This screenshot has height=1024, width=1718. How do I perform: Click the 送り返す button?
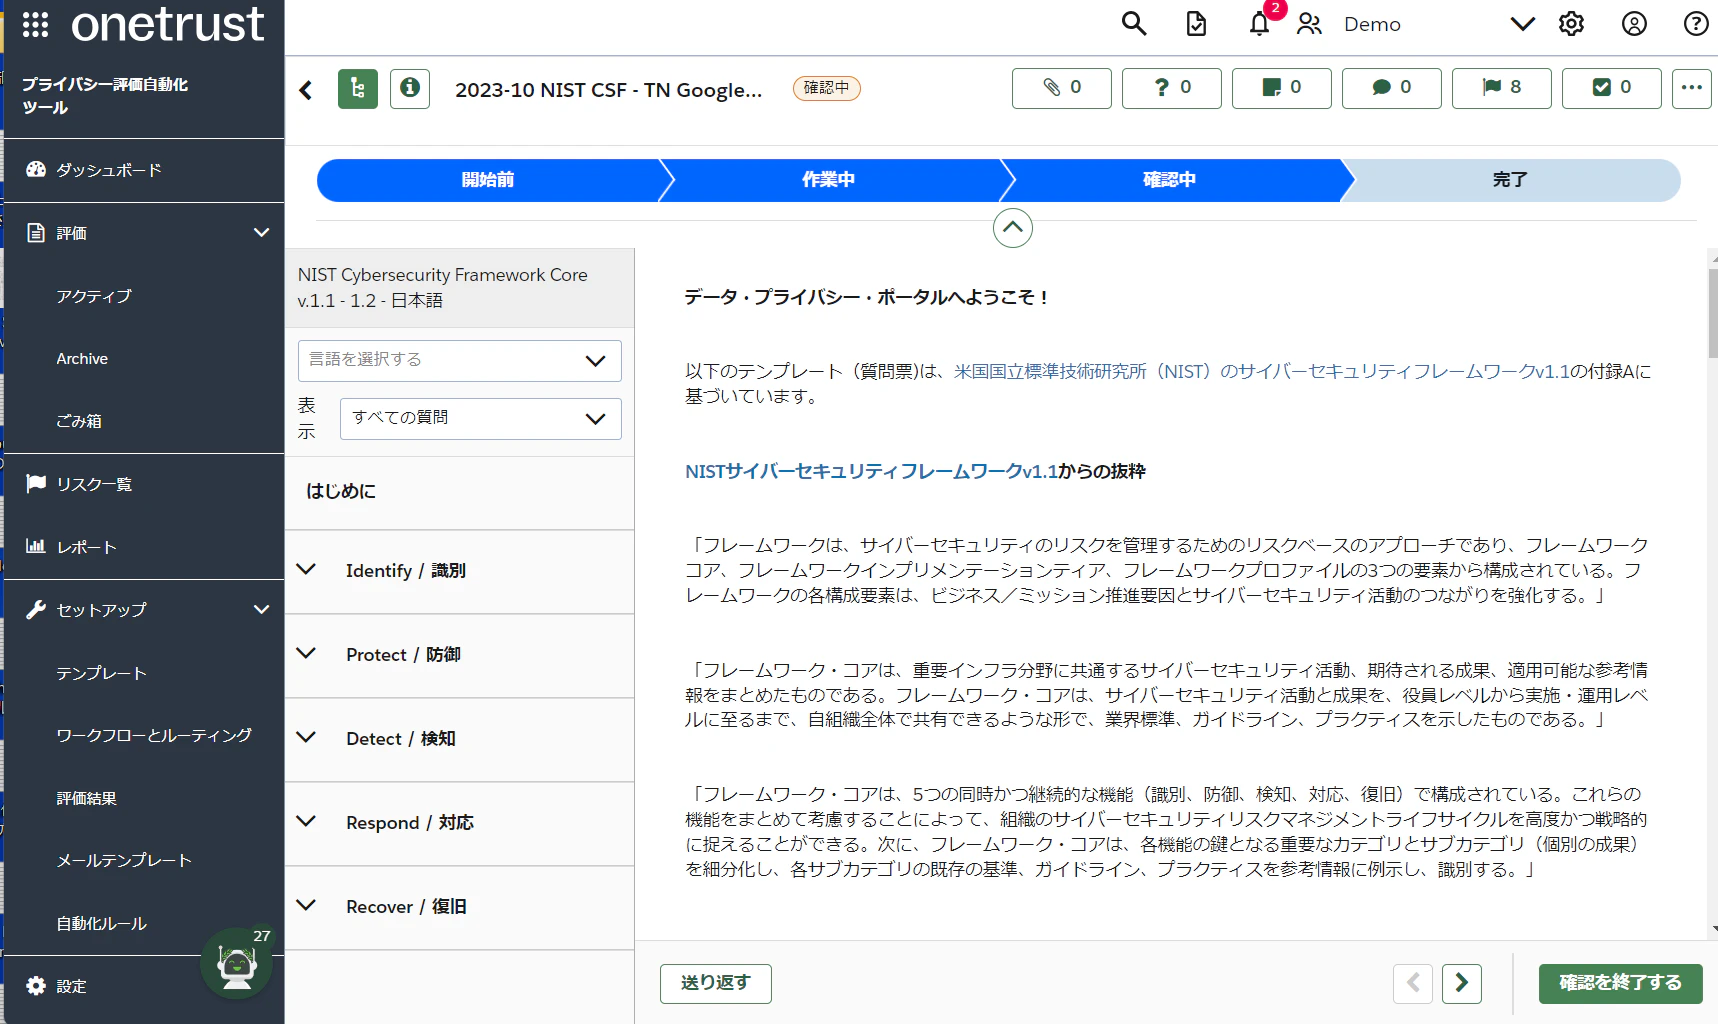pos(716,983)
